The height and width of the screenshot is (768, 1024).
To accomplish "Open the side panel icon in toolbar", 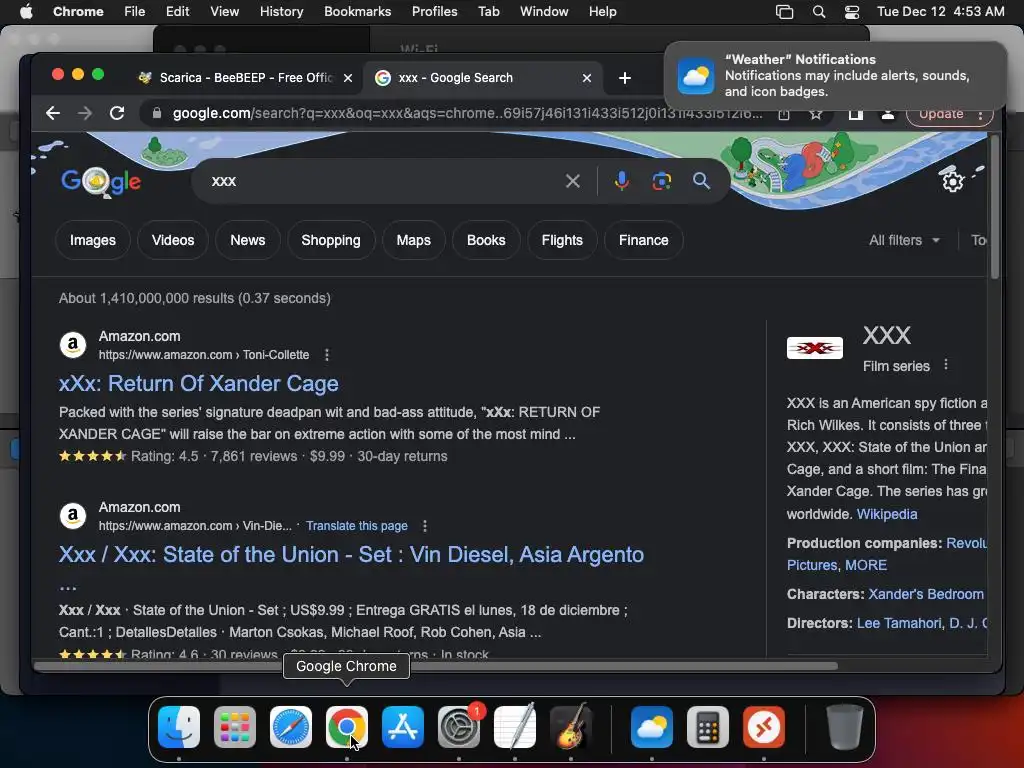I will point(856,114).
